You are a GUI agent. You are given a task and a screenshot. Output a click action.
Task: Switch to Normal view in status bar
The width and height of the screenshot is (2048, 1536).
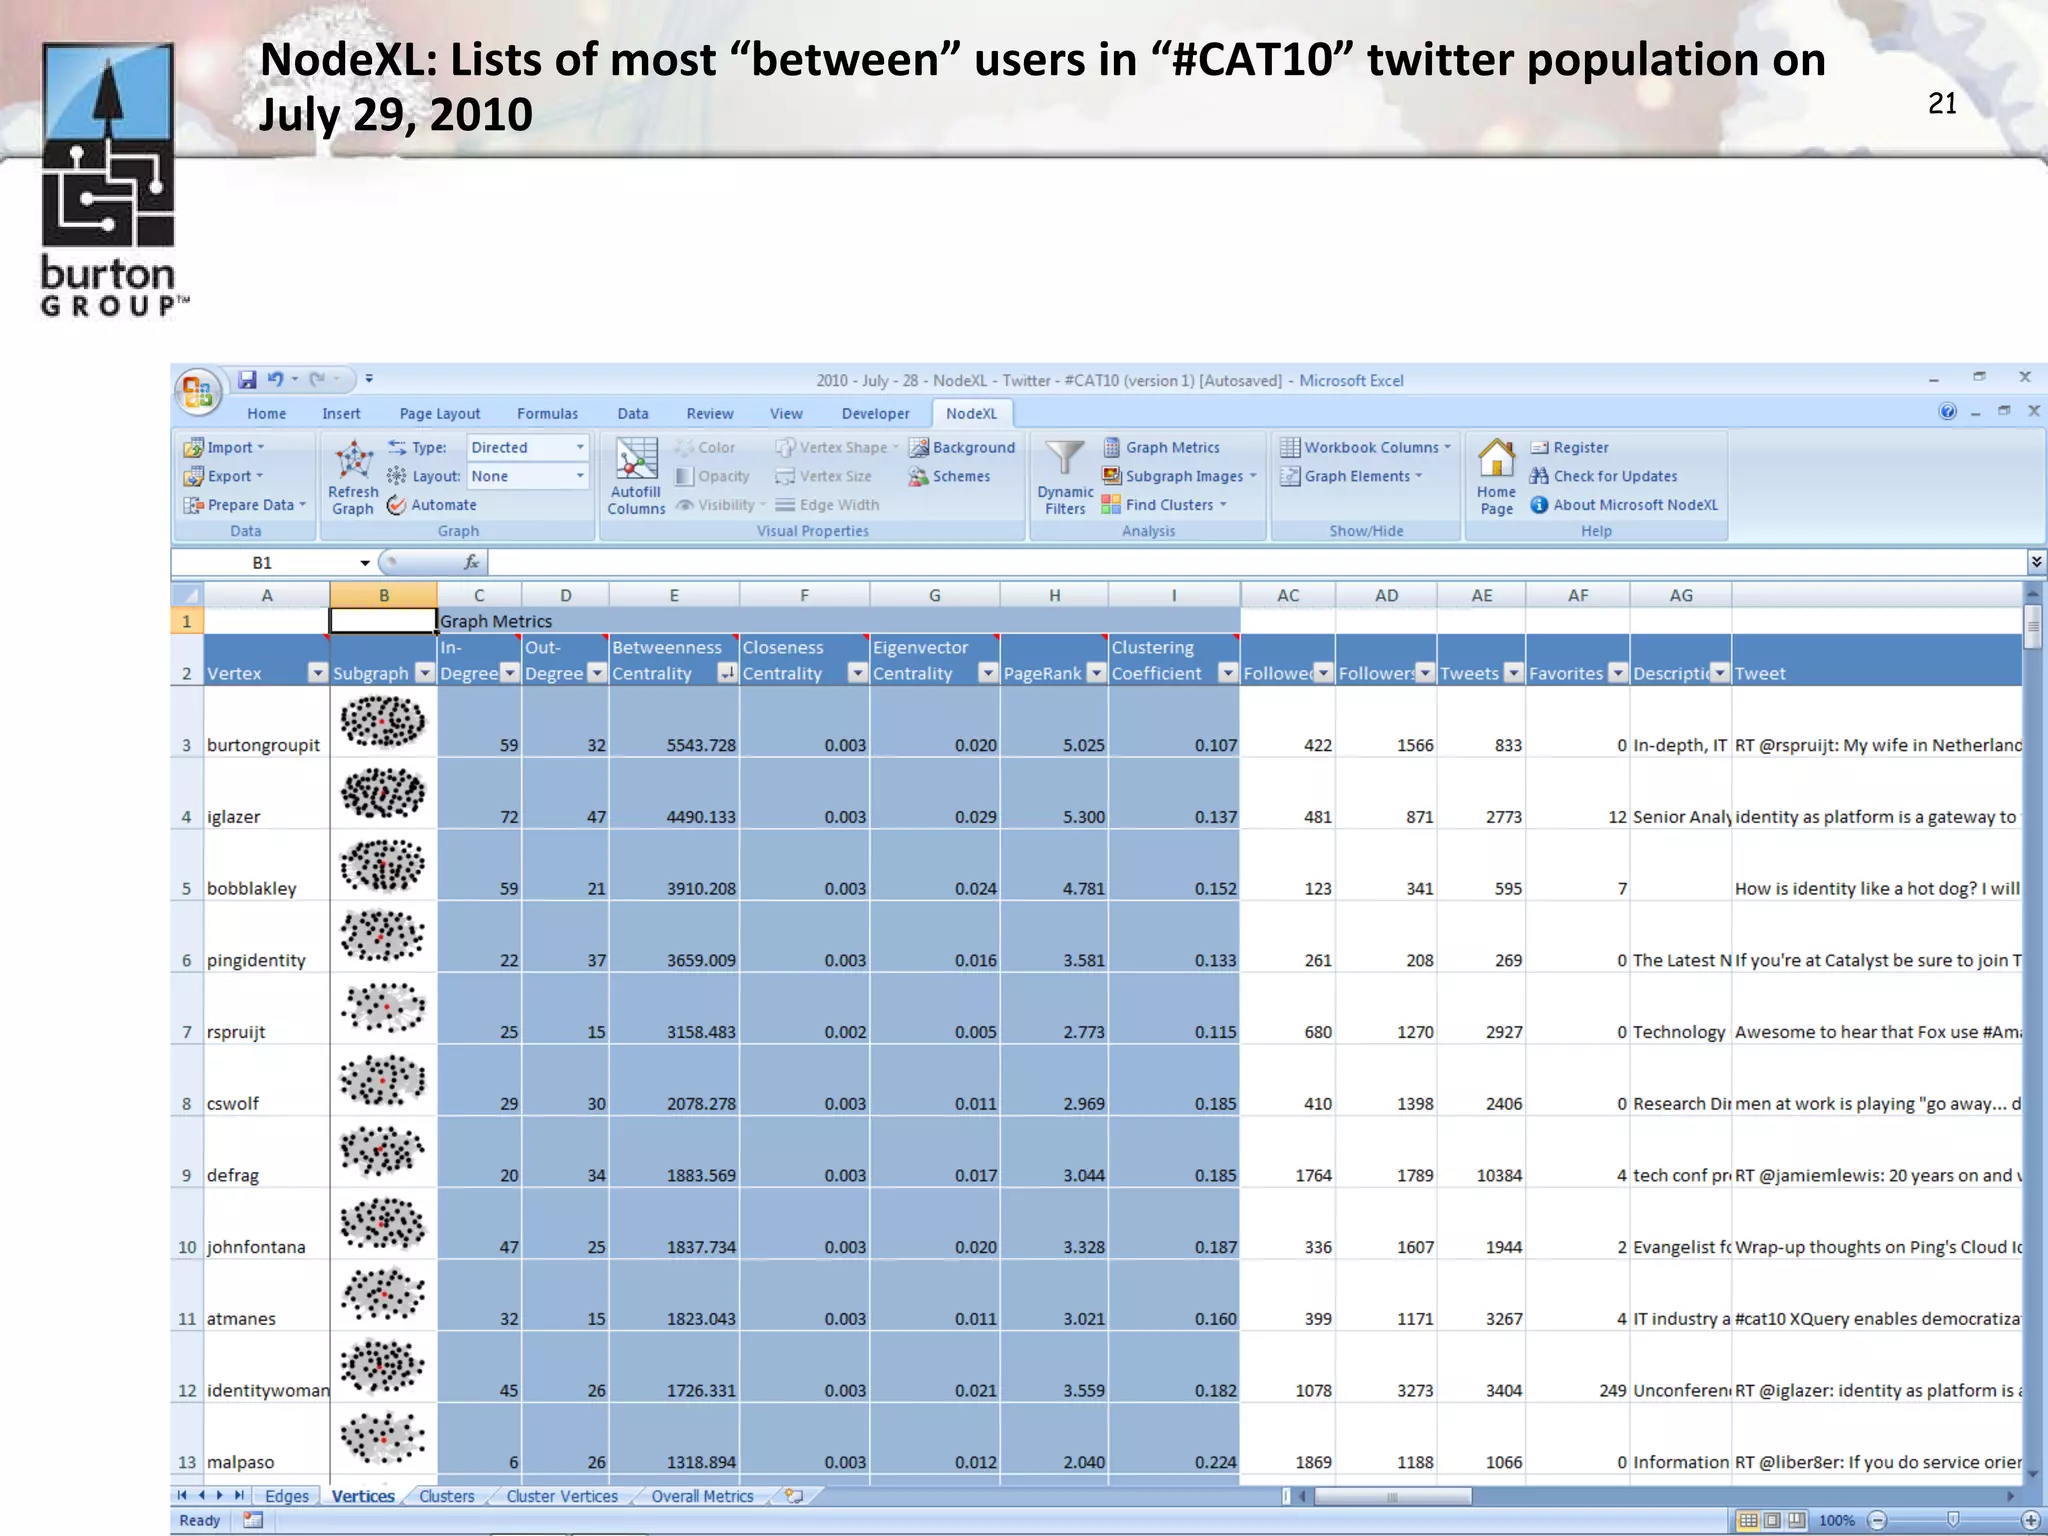[1747, 1520]
